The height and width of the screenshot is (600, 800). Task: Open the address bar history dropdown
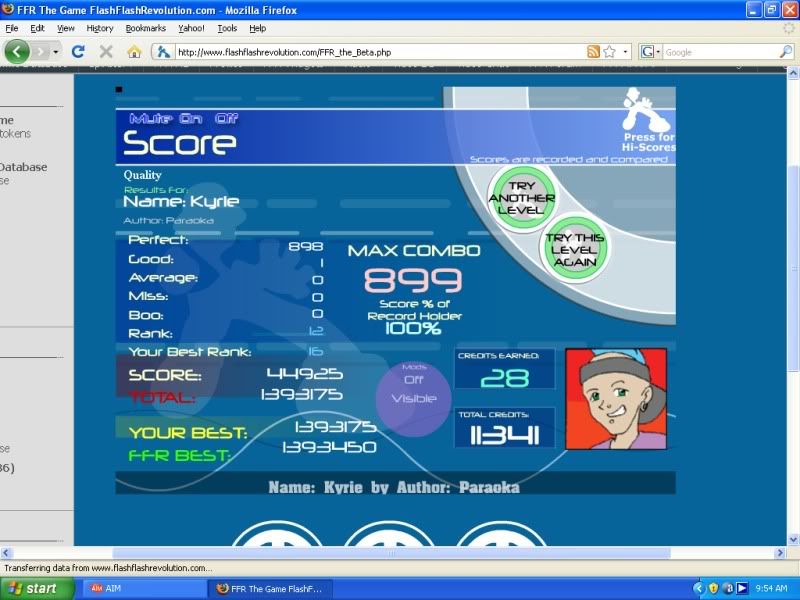[x=626, y=51]
